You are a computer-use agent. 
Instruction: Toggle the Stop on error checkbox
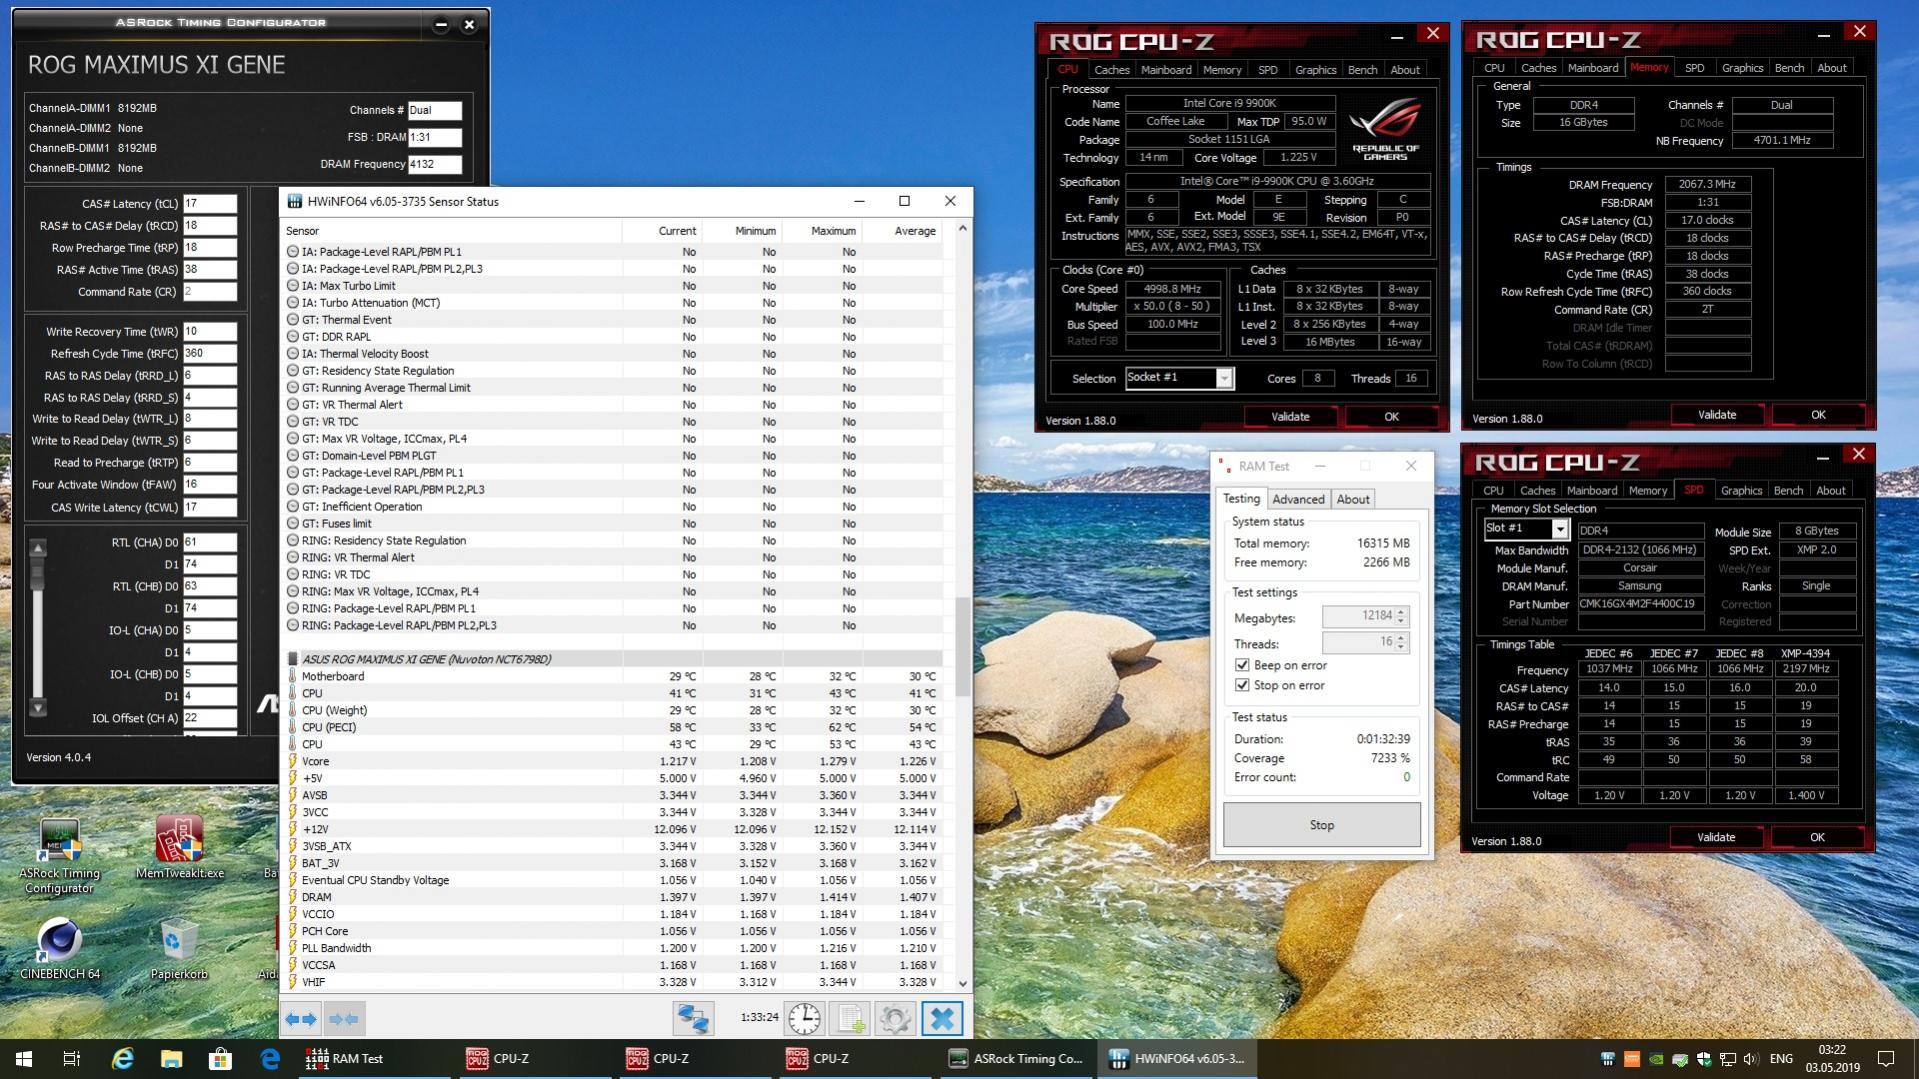pyautogui.click(x=1242, y=685)
